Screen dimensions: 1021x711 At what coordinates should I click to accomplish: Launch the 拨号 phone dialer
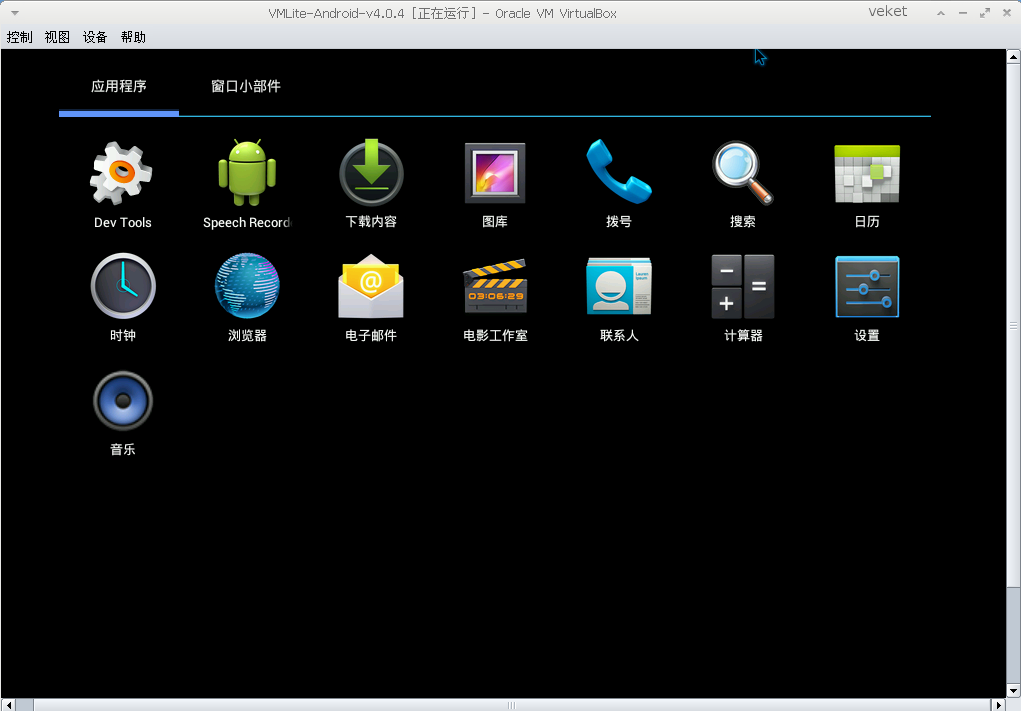(619, 184)
